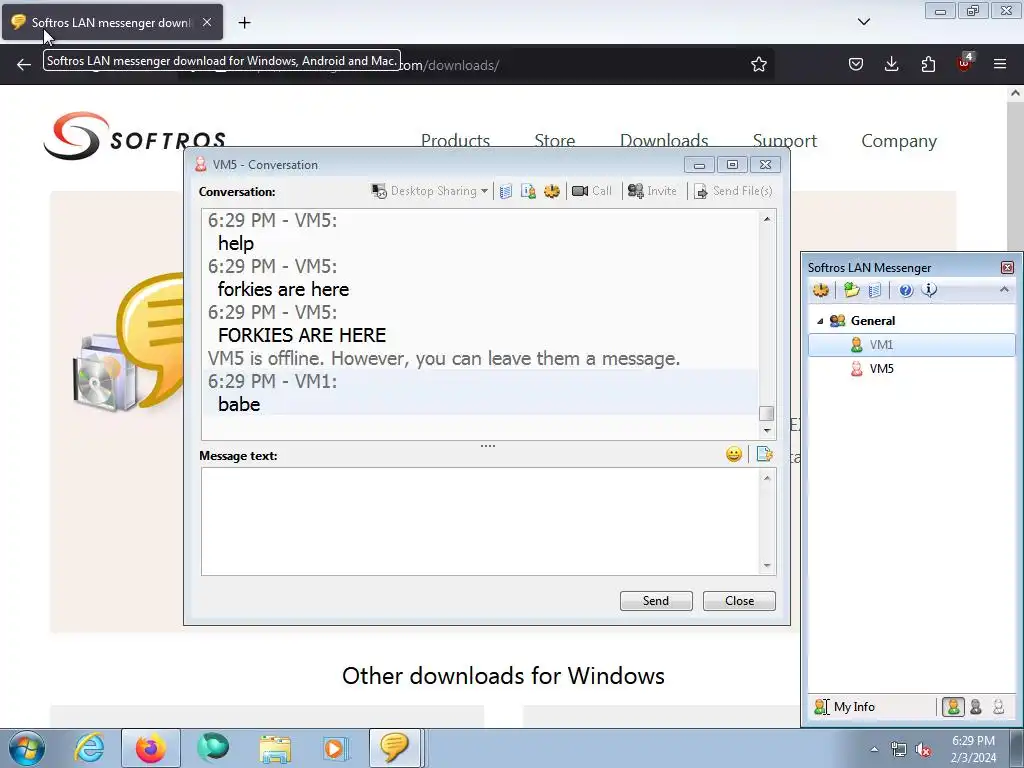This screenshot has width=1024, height=768.
Task: Send the message with the Send button
Action: click(x=656, y=601)
